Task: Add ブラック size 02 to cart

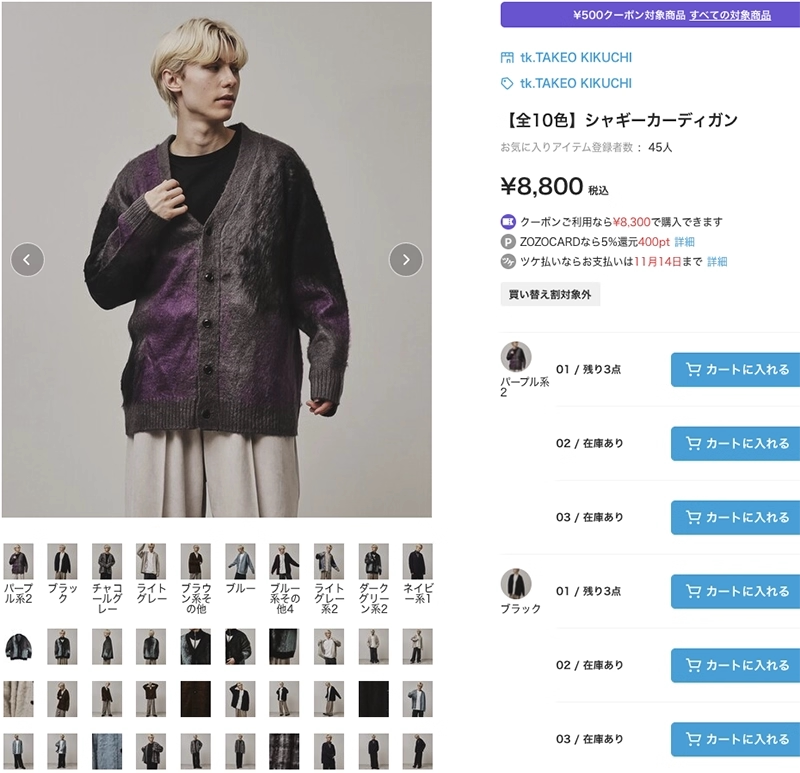Action: [736, 666]
